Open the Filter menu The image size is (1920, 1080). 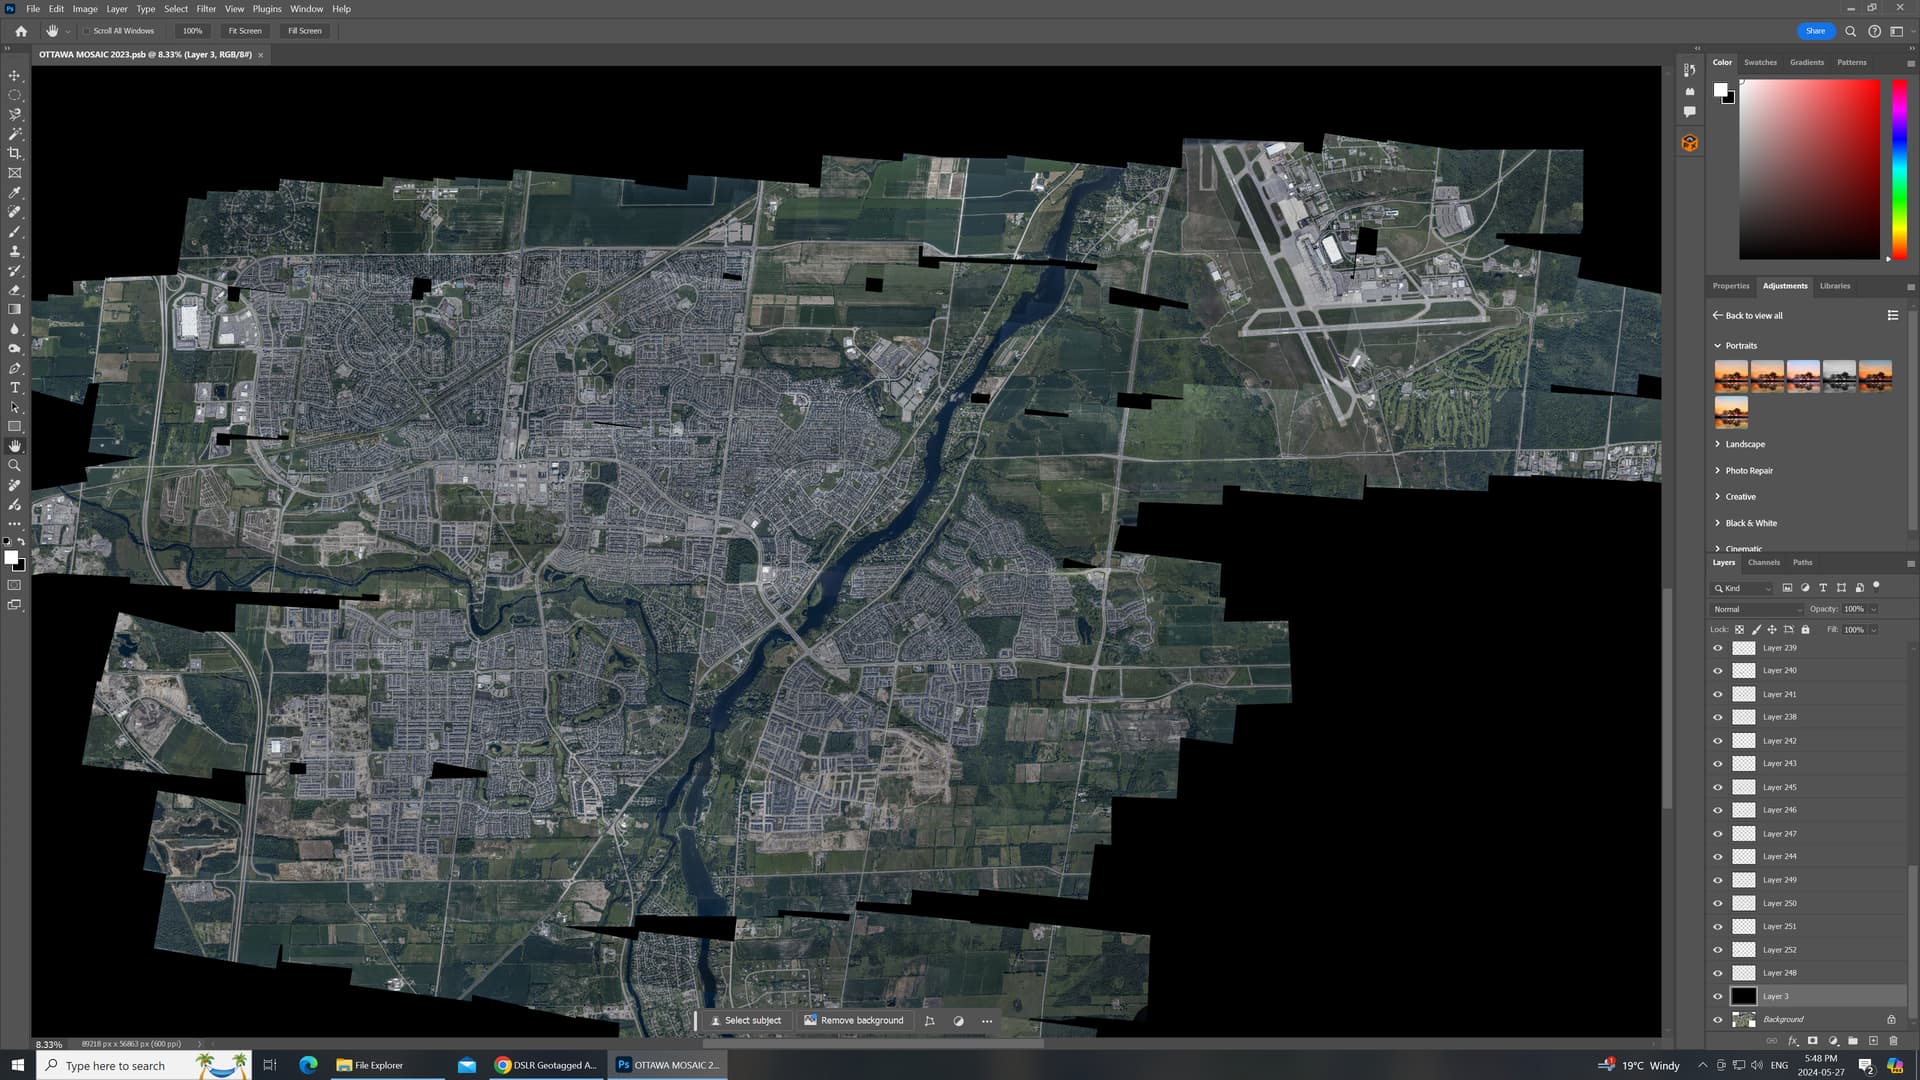(205, 8)
